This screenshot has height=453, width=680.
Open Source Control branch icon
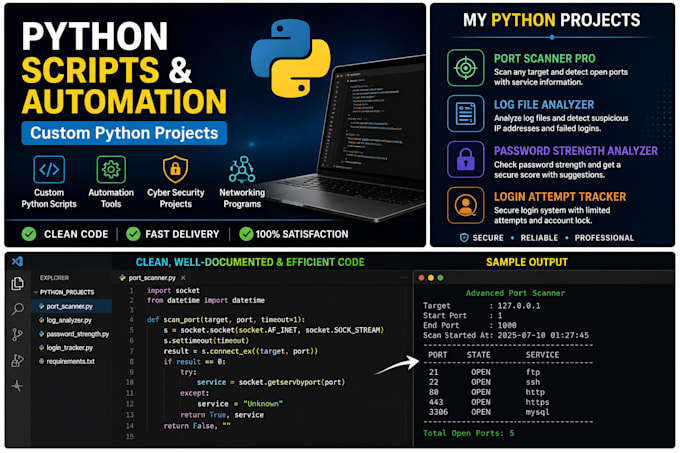coord(17,334)
